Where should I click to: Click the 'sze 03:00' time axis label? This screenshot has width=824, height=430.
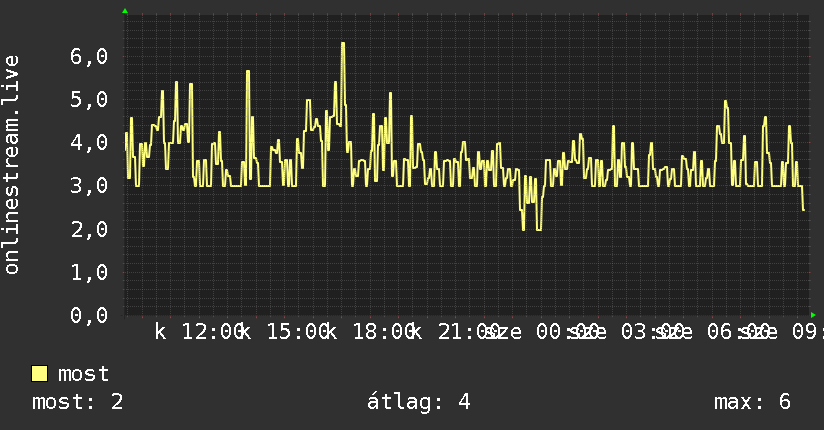[x=626, y=332]
